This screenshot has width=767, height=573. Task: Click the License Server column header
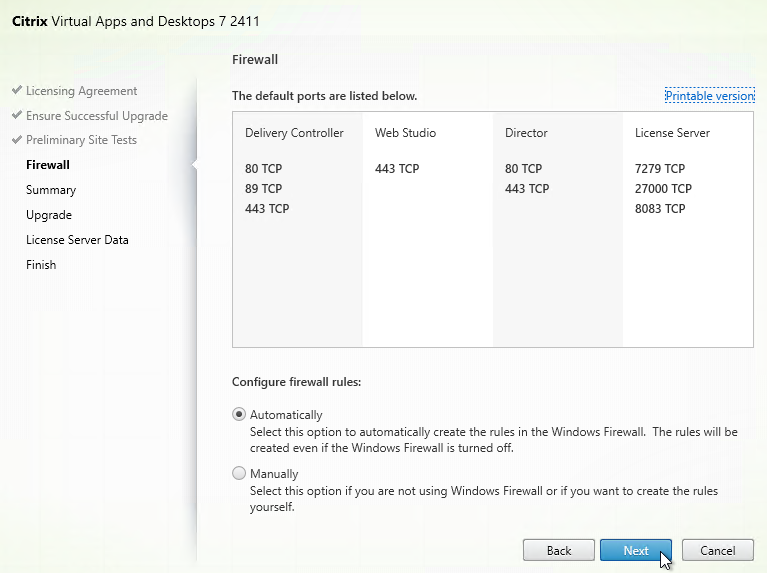(672, 133)
